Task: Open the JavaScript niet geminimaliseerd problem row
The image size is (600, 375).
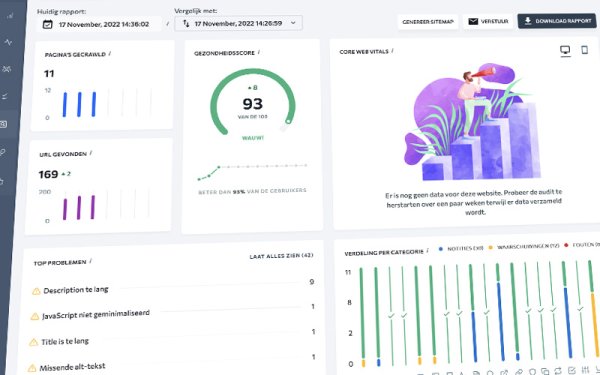Action: point(173,312)
